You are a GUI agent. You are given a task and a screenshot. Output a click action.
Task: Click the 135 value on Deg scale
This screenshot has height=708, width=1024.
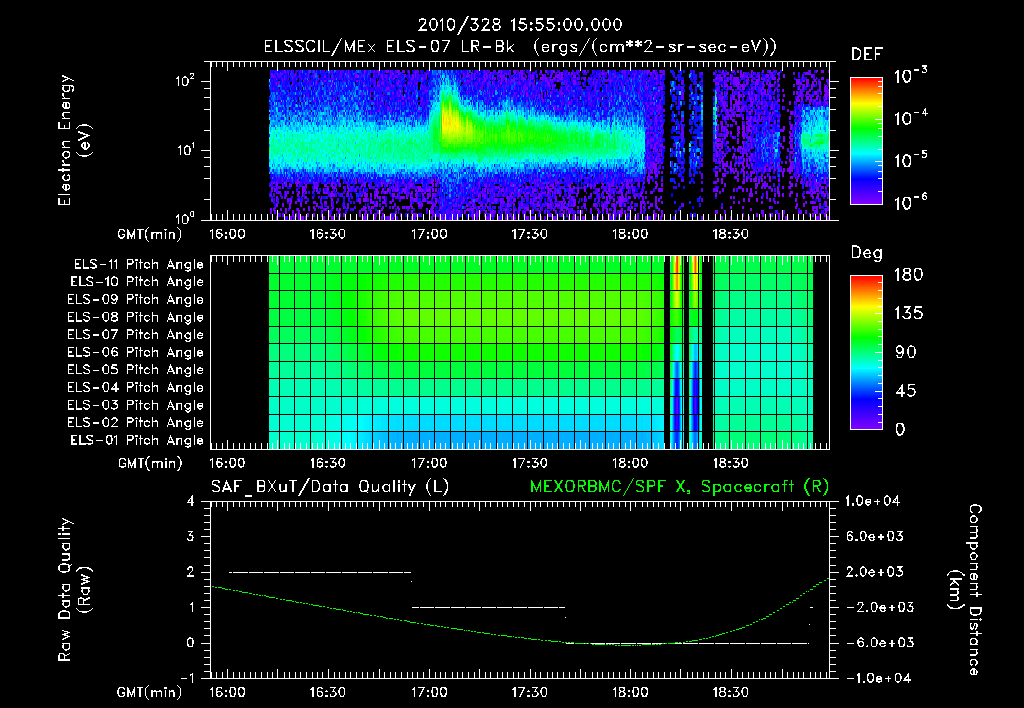click(x=908, y=313)
